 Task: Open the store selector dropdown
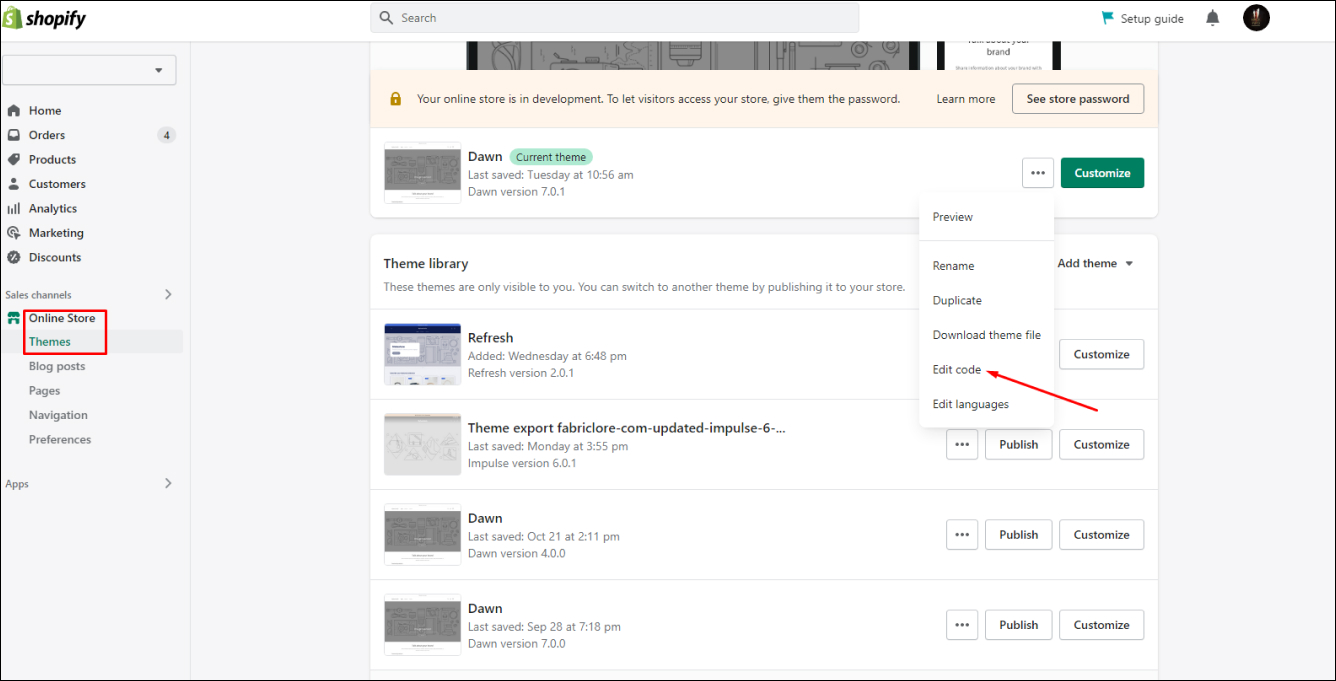click(90, 70)
